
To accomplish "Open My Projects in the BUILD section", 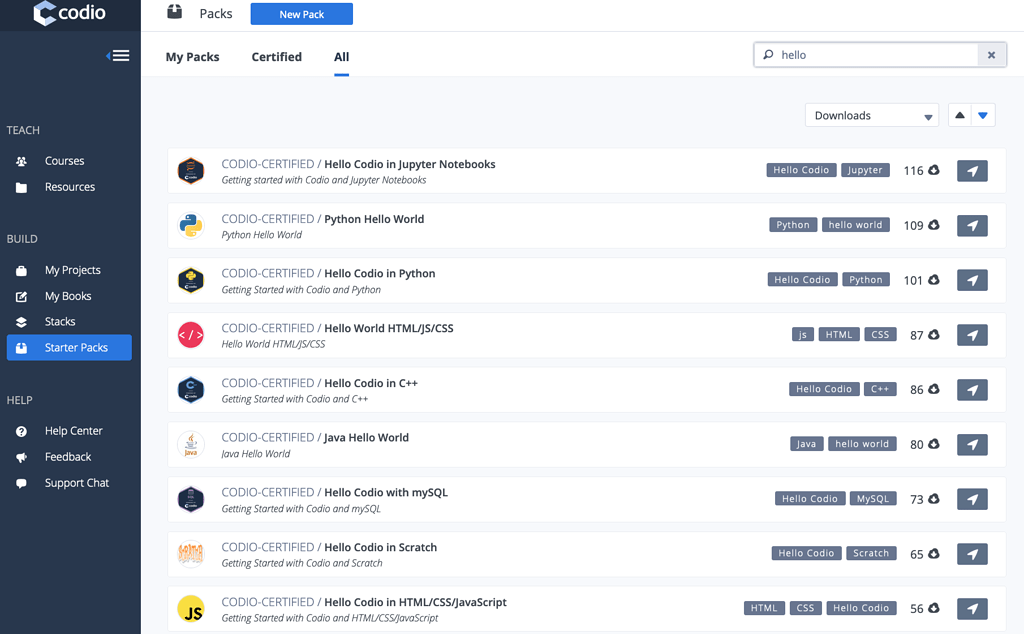I will (73, 269).
